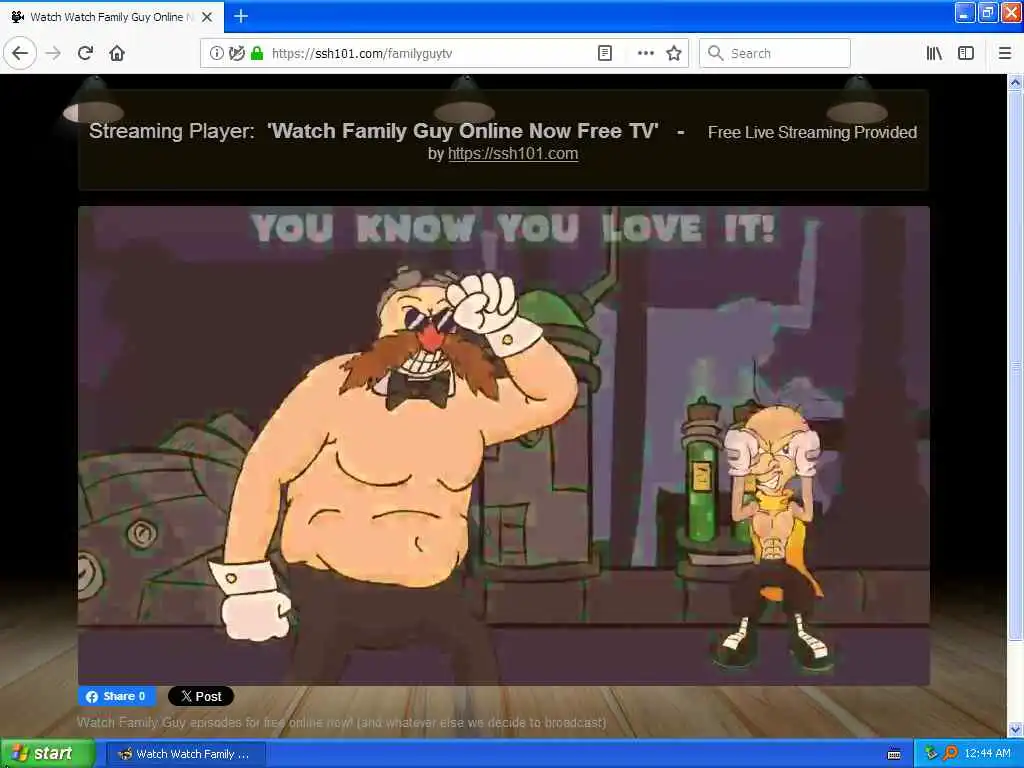Viewport: 1024px width, 768px height.
Task: Click the magnifier icon in search box
Action: pyautogui.click(x=716, y=53)
